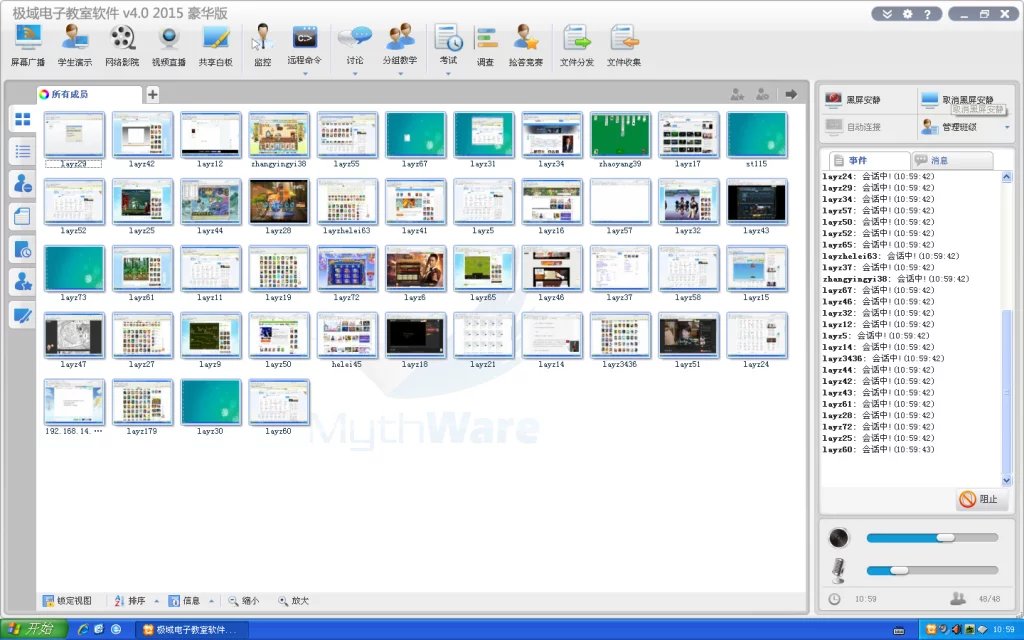Adjust the speaker volume slider

(x=932, y=537)
